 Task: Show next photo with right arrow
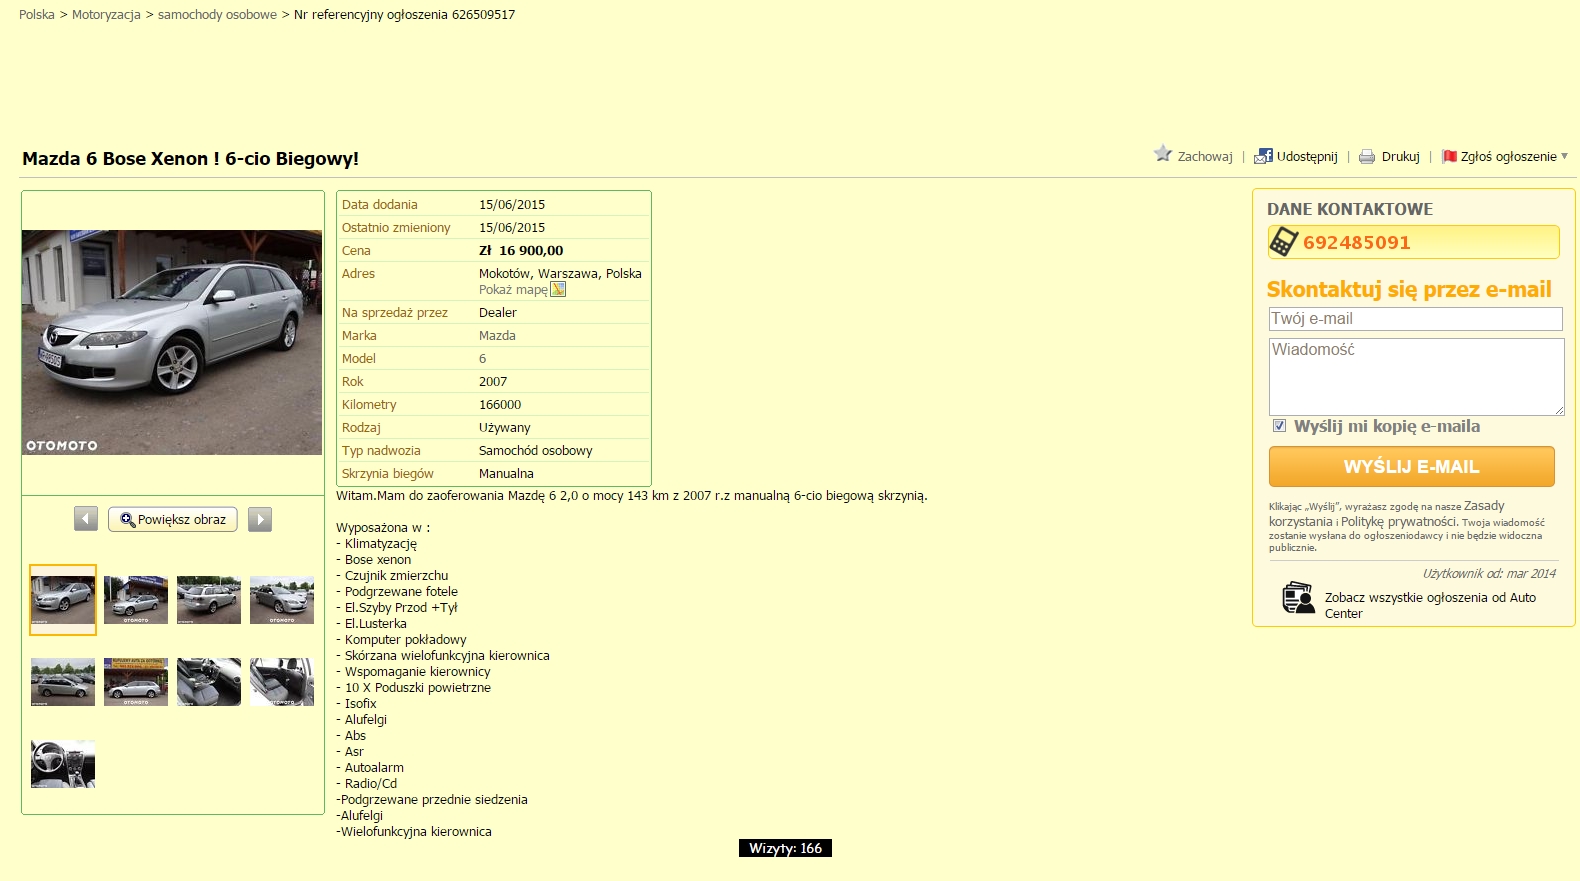point(260,519)
